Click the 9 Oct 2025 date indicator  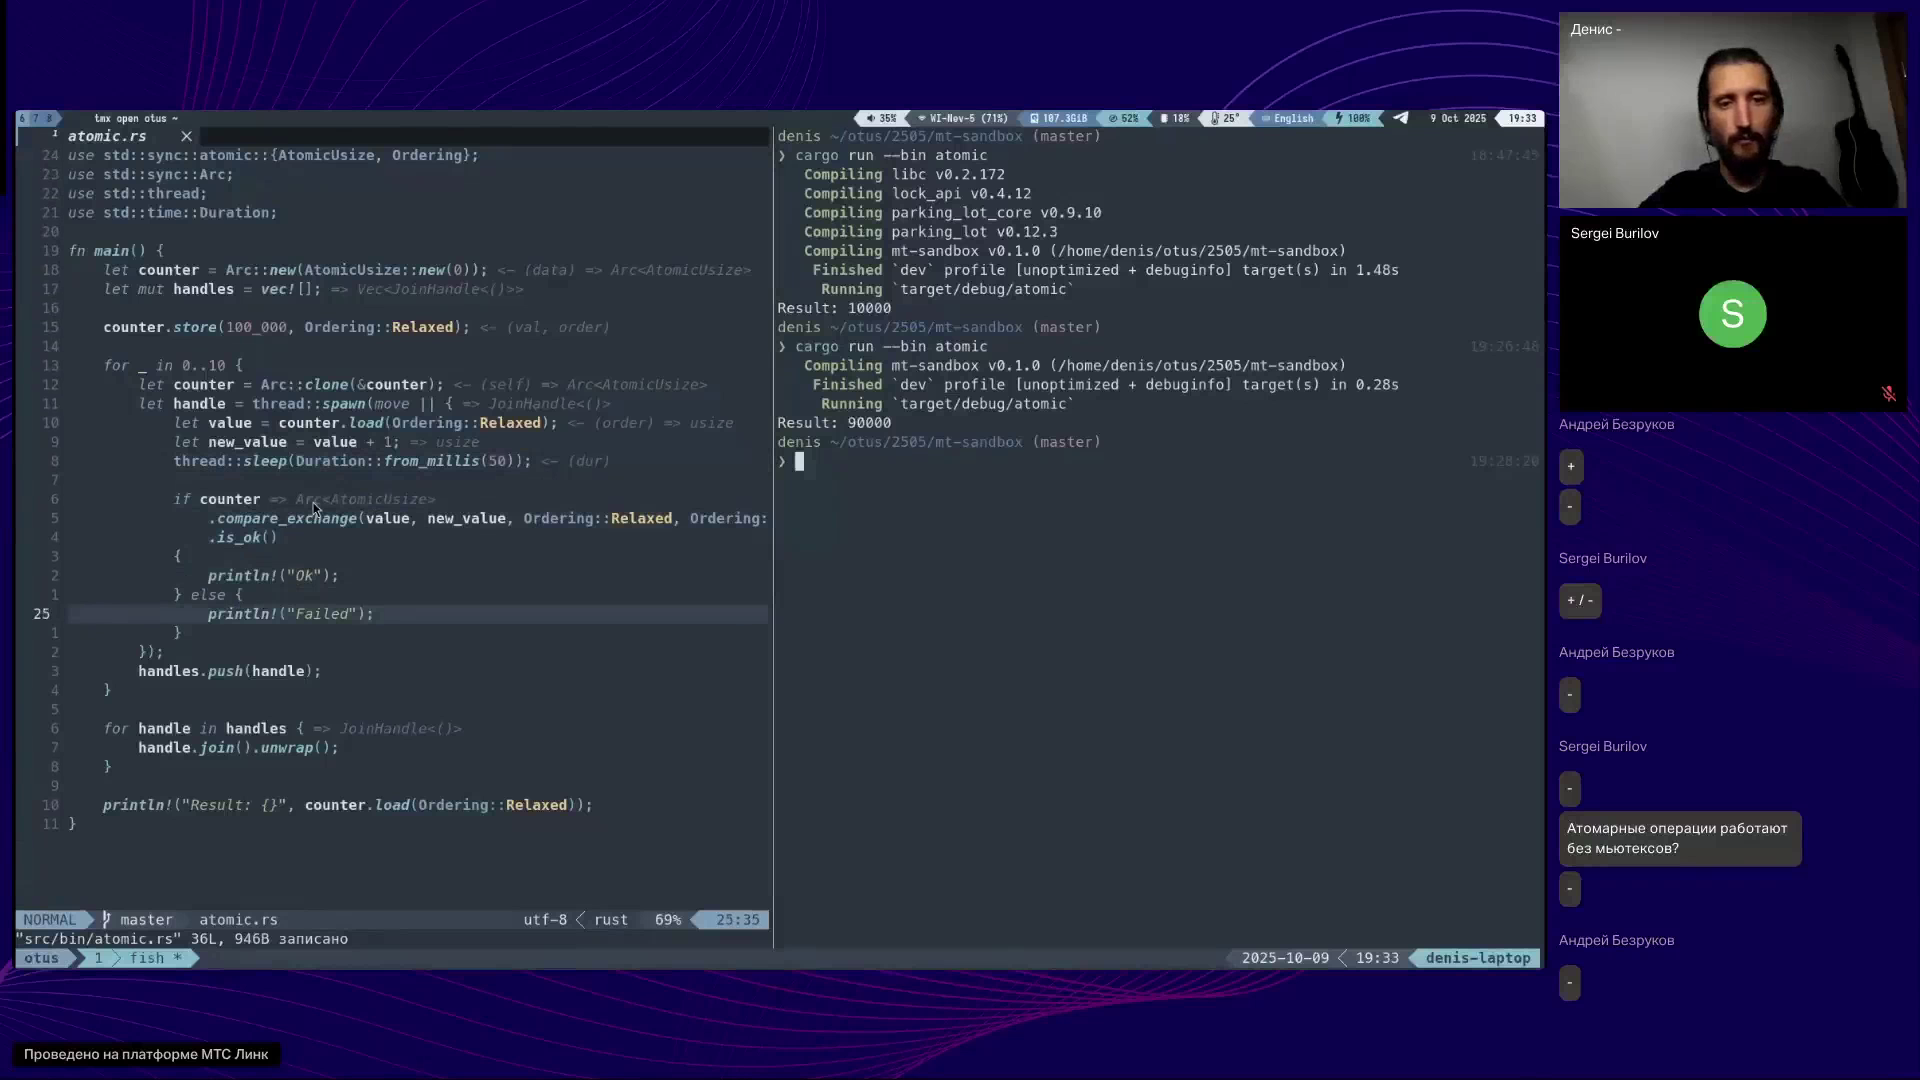coord(1457,118)
